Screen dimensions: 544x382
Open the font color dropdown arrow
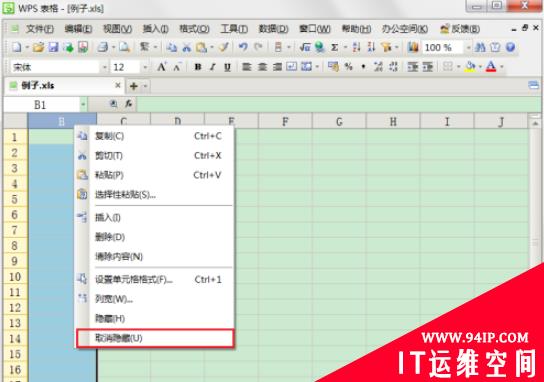coord(502,67)
